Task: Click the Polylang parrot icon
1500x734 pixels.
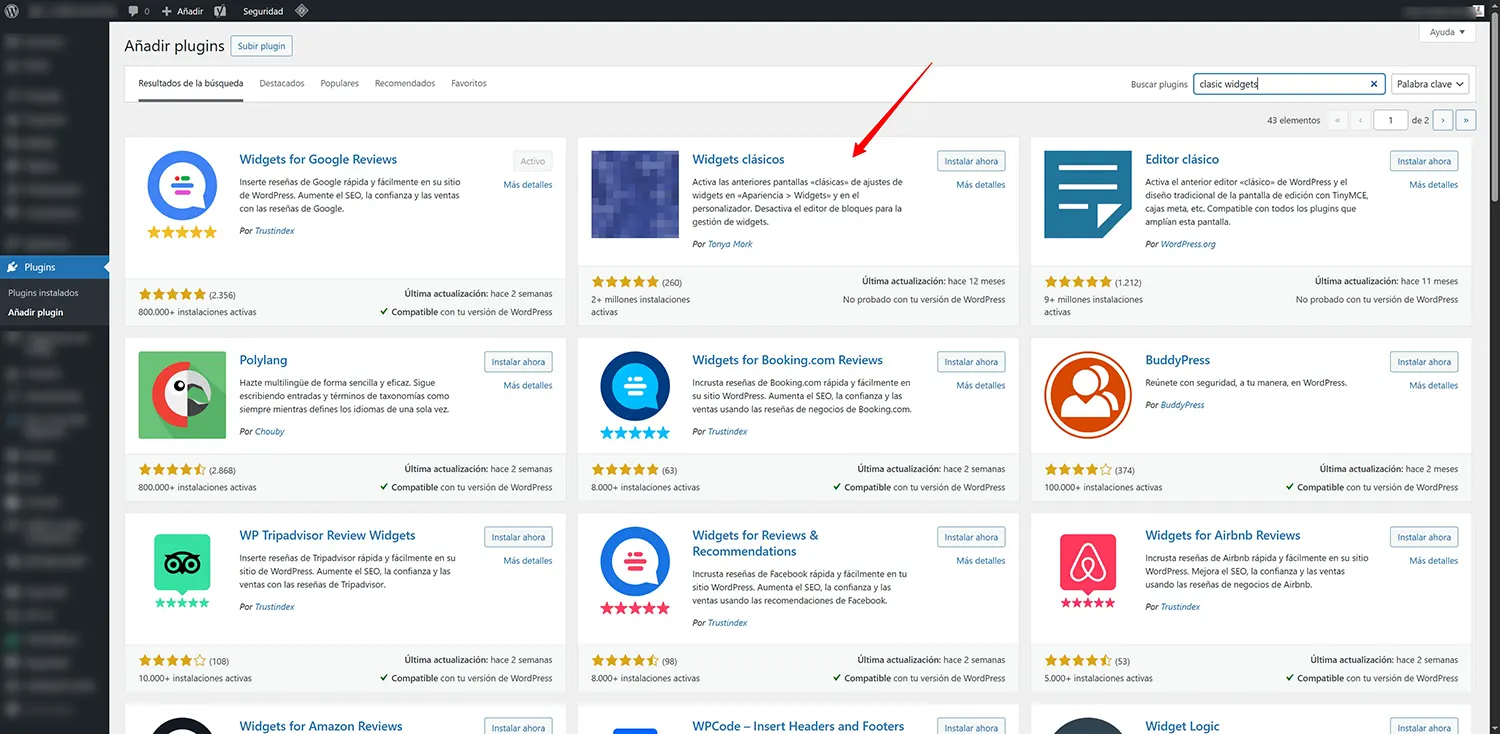Action: pos(182,395)
